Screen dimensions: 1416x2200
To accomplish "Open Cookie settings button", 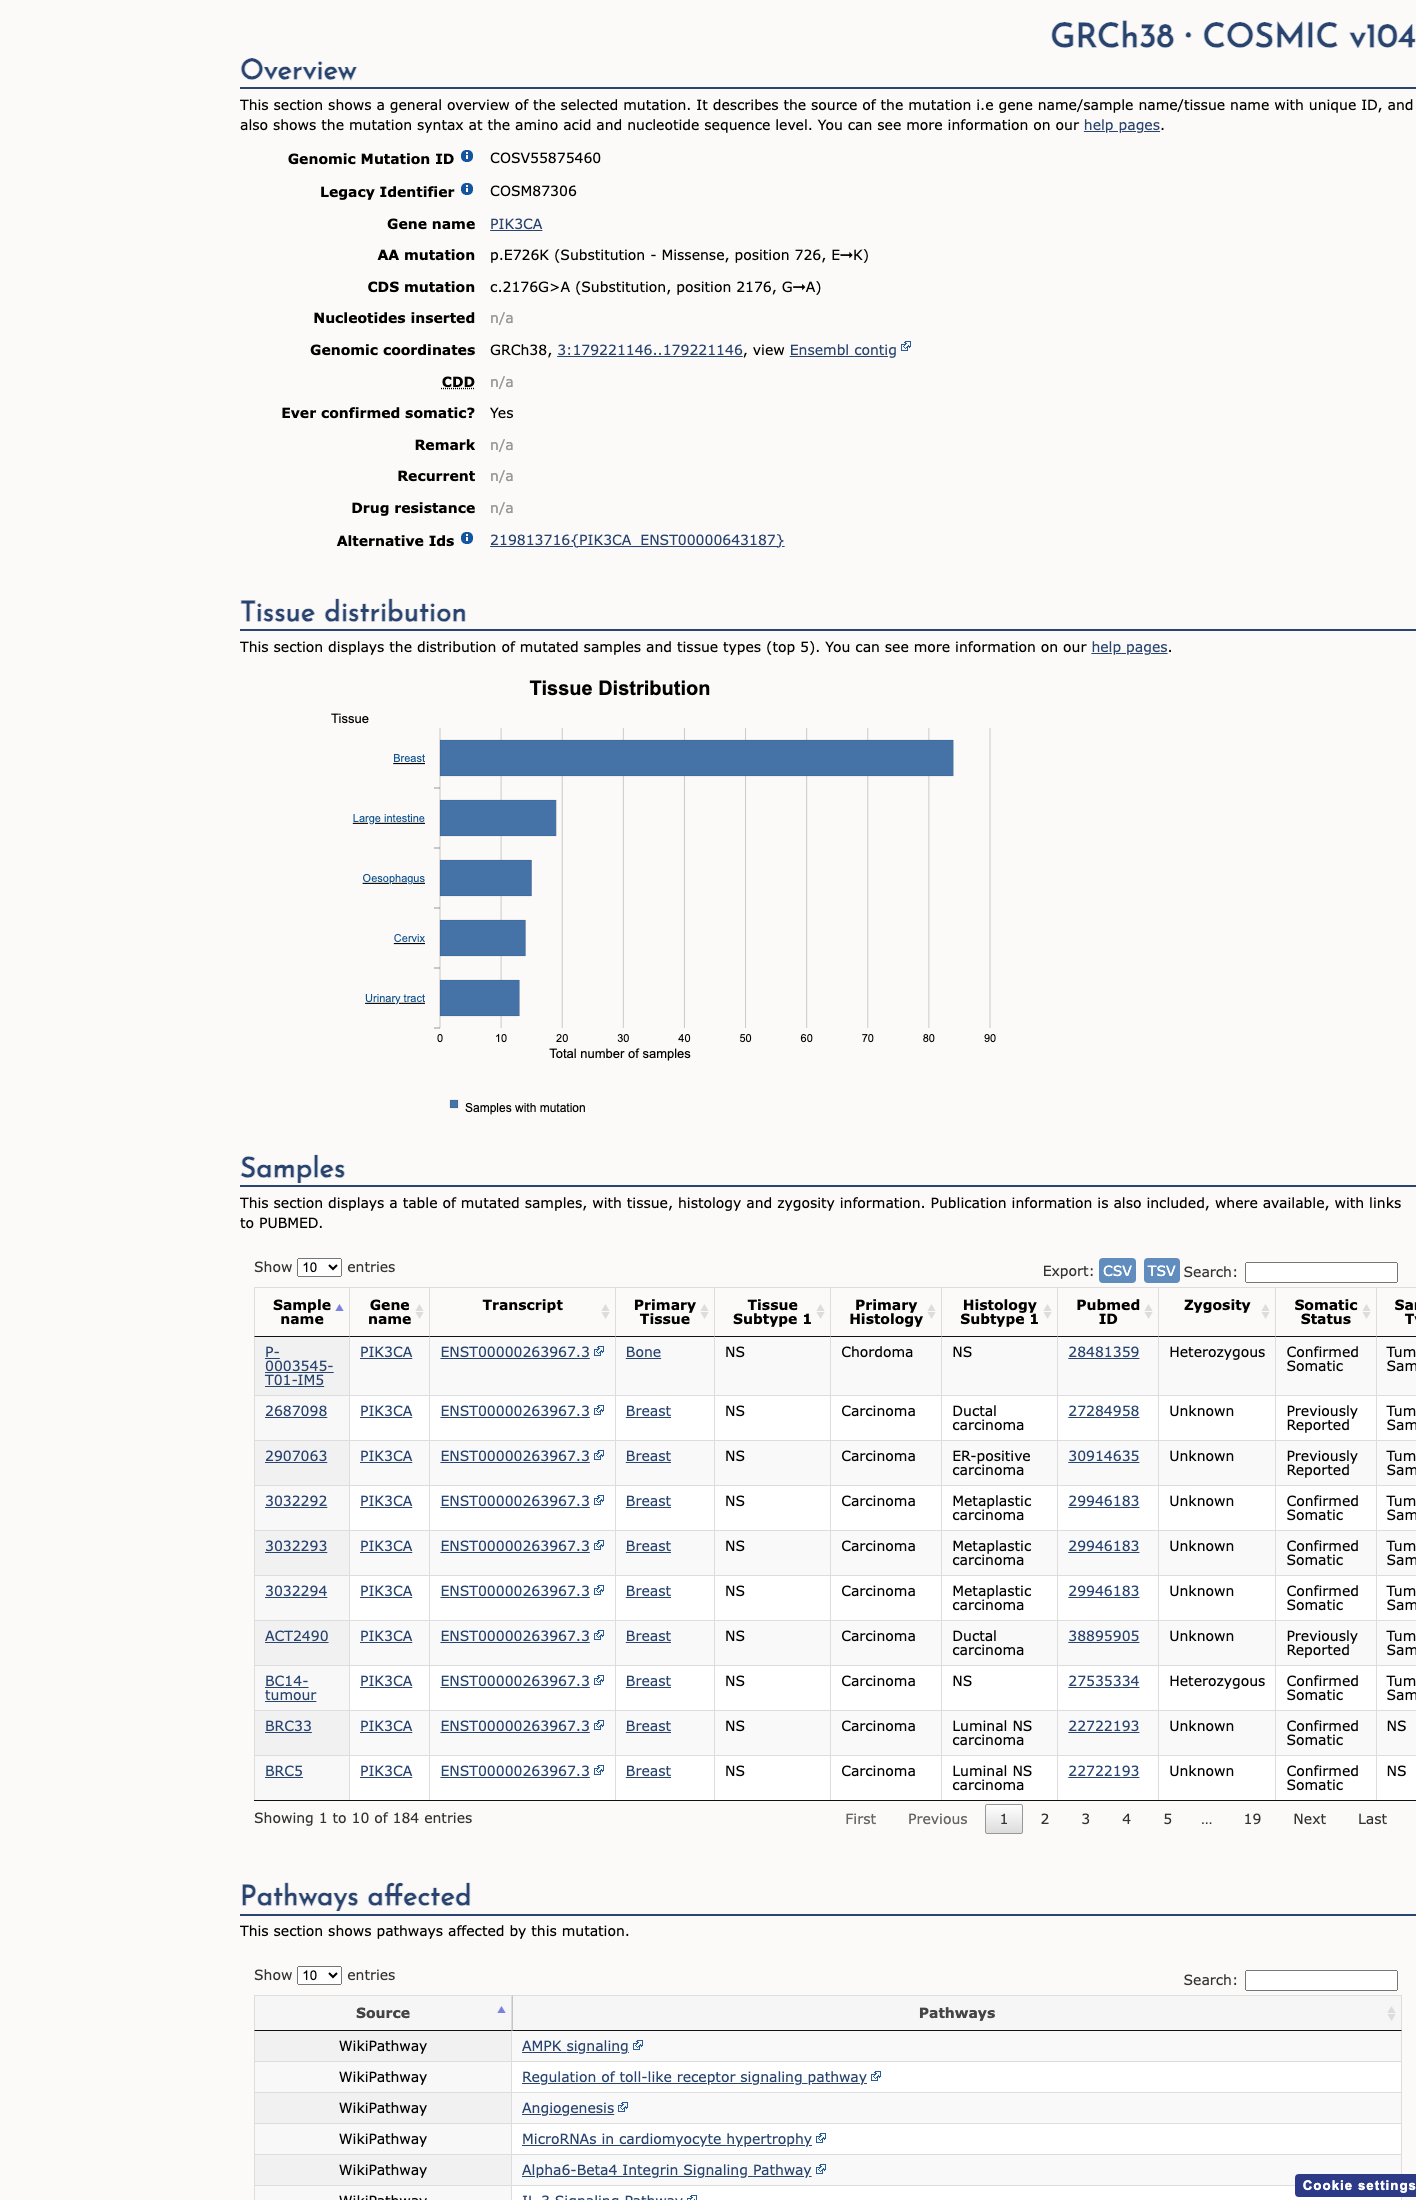I will click(1356, 2185).
